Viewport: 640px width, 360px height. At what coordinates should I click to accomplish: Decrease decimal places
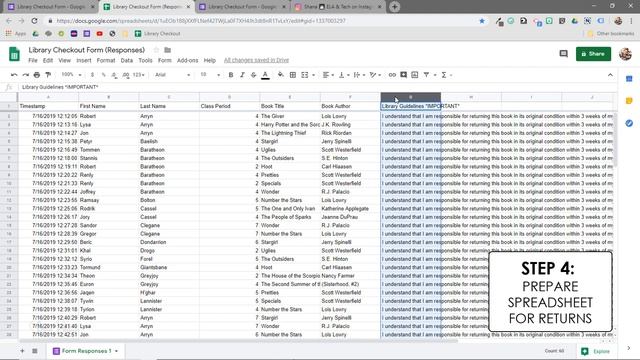click(115, 75)
